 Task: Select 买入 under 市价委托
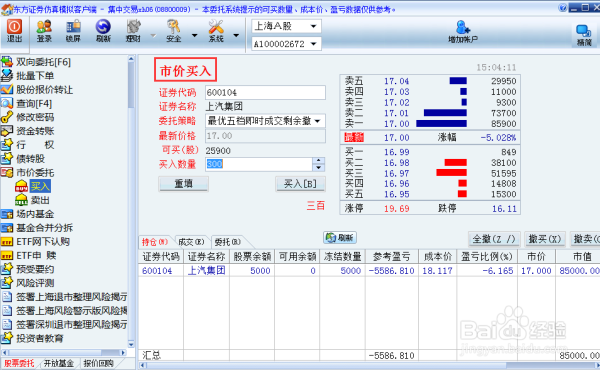[40, 186]
